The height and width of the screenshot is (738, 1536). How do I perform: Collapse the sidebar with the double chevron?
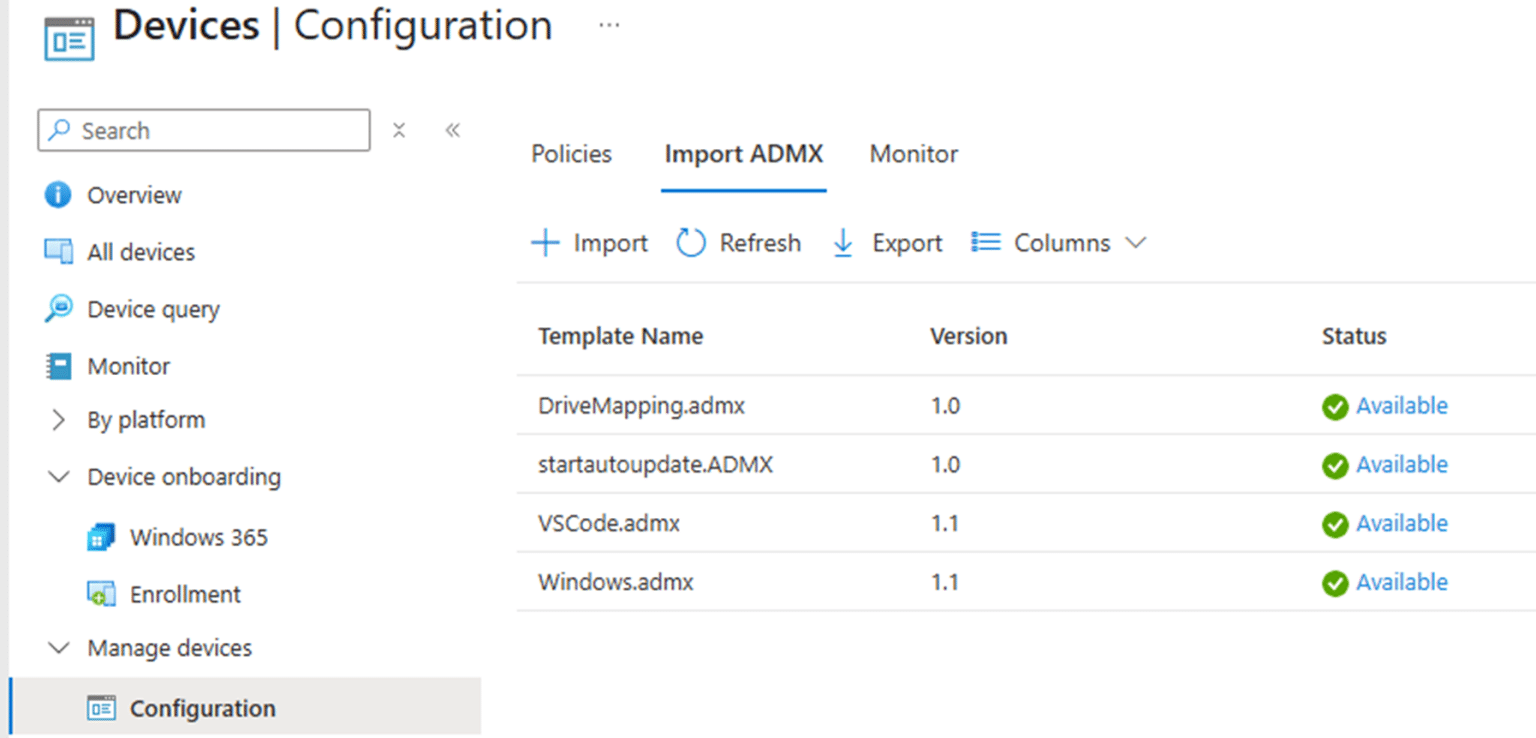pos(453,130)
